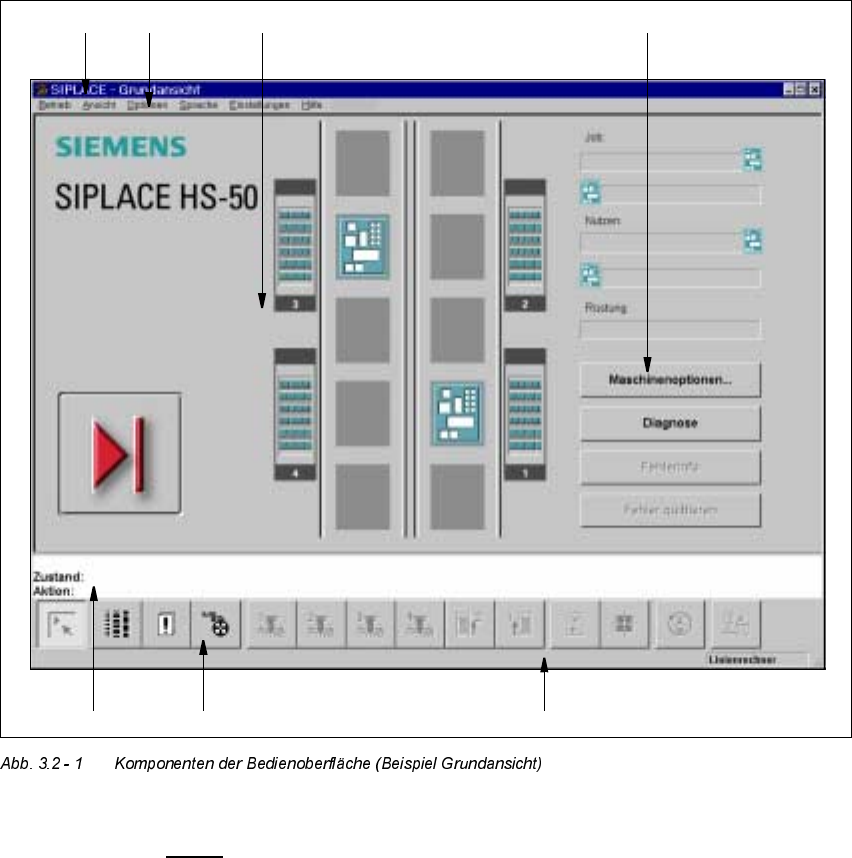Click the Nutzen input field
Screen dimensions: 852x858
[x=660, y=243]
